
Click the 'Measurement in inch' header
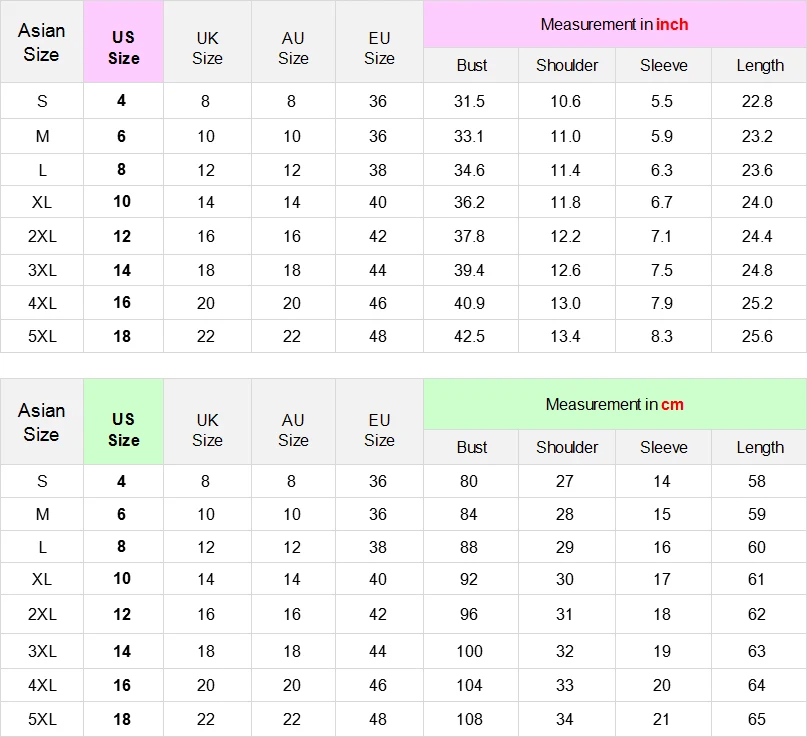(x=615, y=24)
